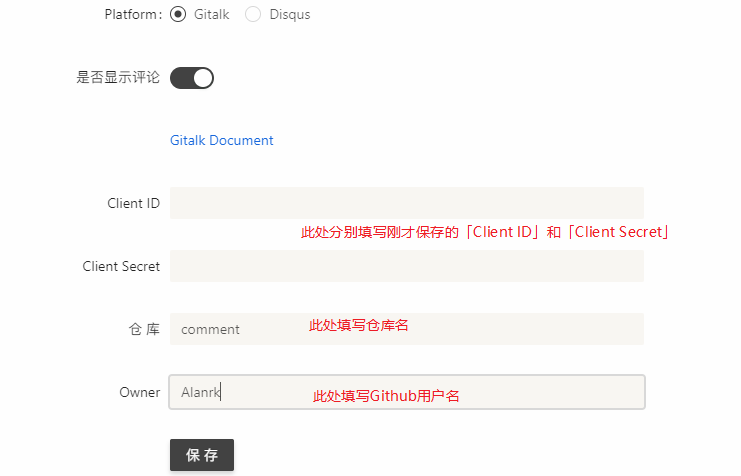Click the Owner field containing Alanrk

coord(407,392)
